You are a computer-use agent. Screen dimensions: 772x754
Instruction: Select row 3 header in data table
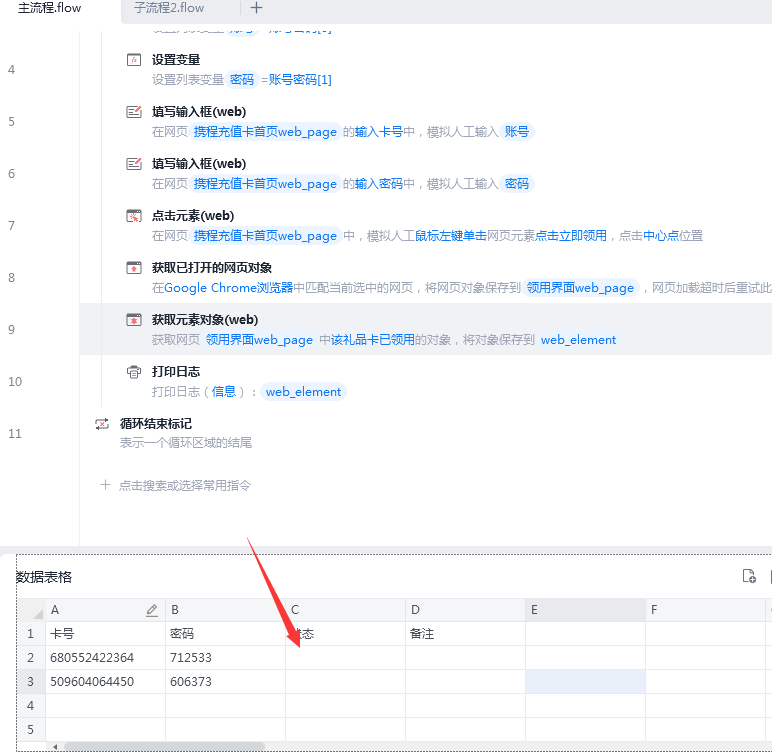(x=32, y=682)
